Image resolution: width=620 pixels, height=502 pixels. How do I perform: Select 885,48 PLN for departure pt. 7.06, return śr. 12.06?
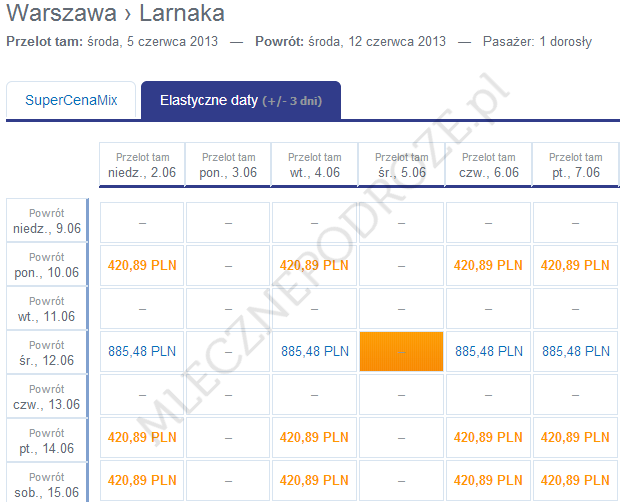(x=574, y=351)
